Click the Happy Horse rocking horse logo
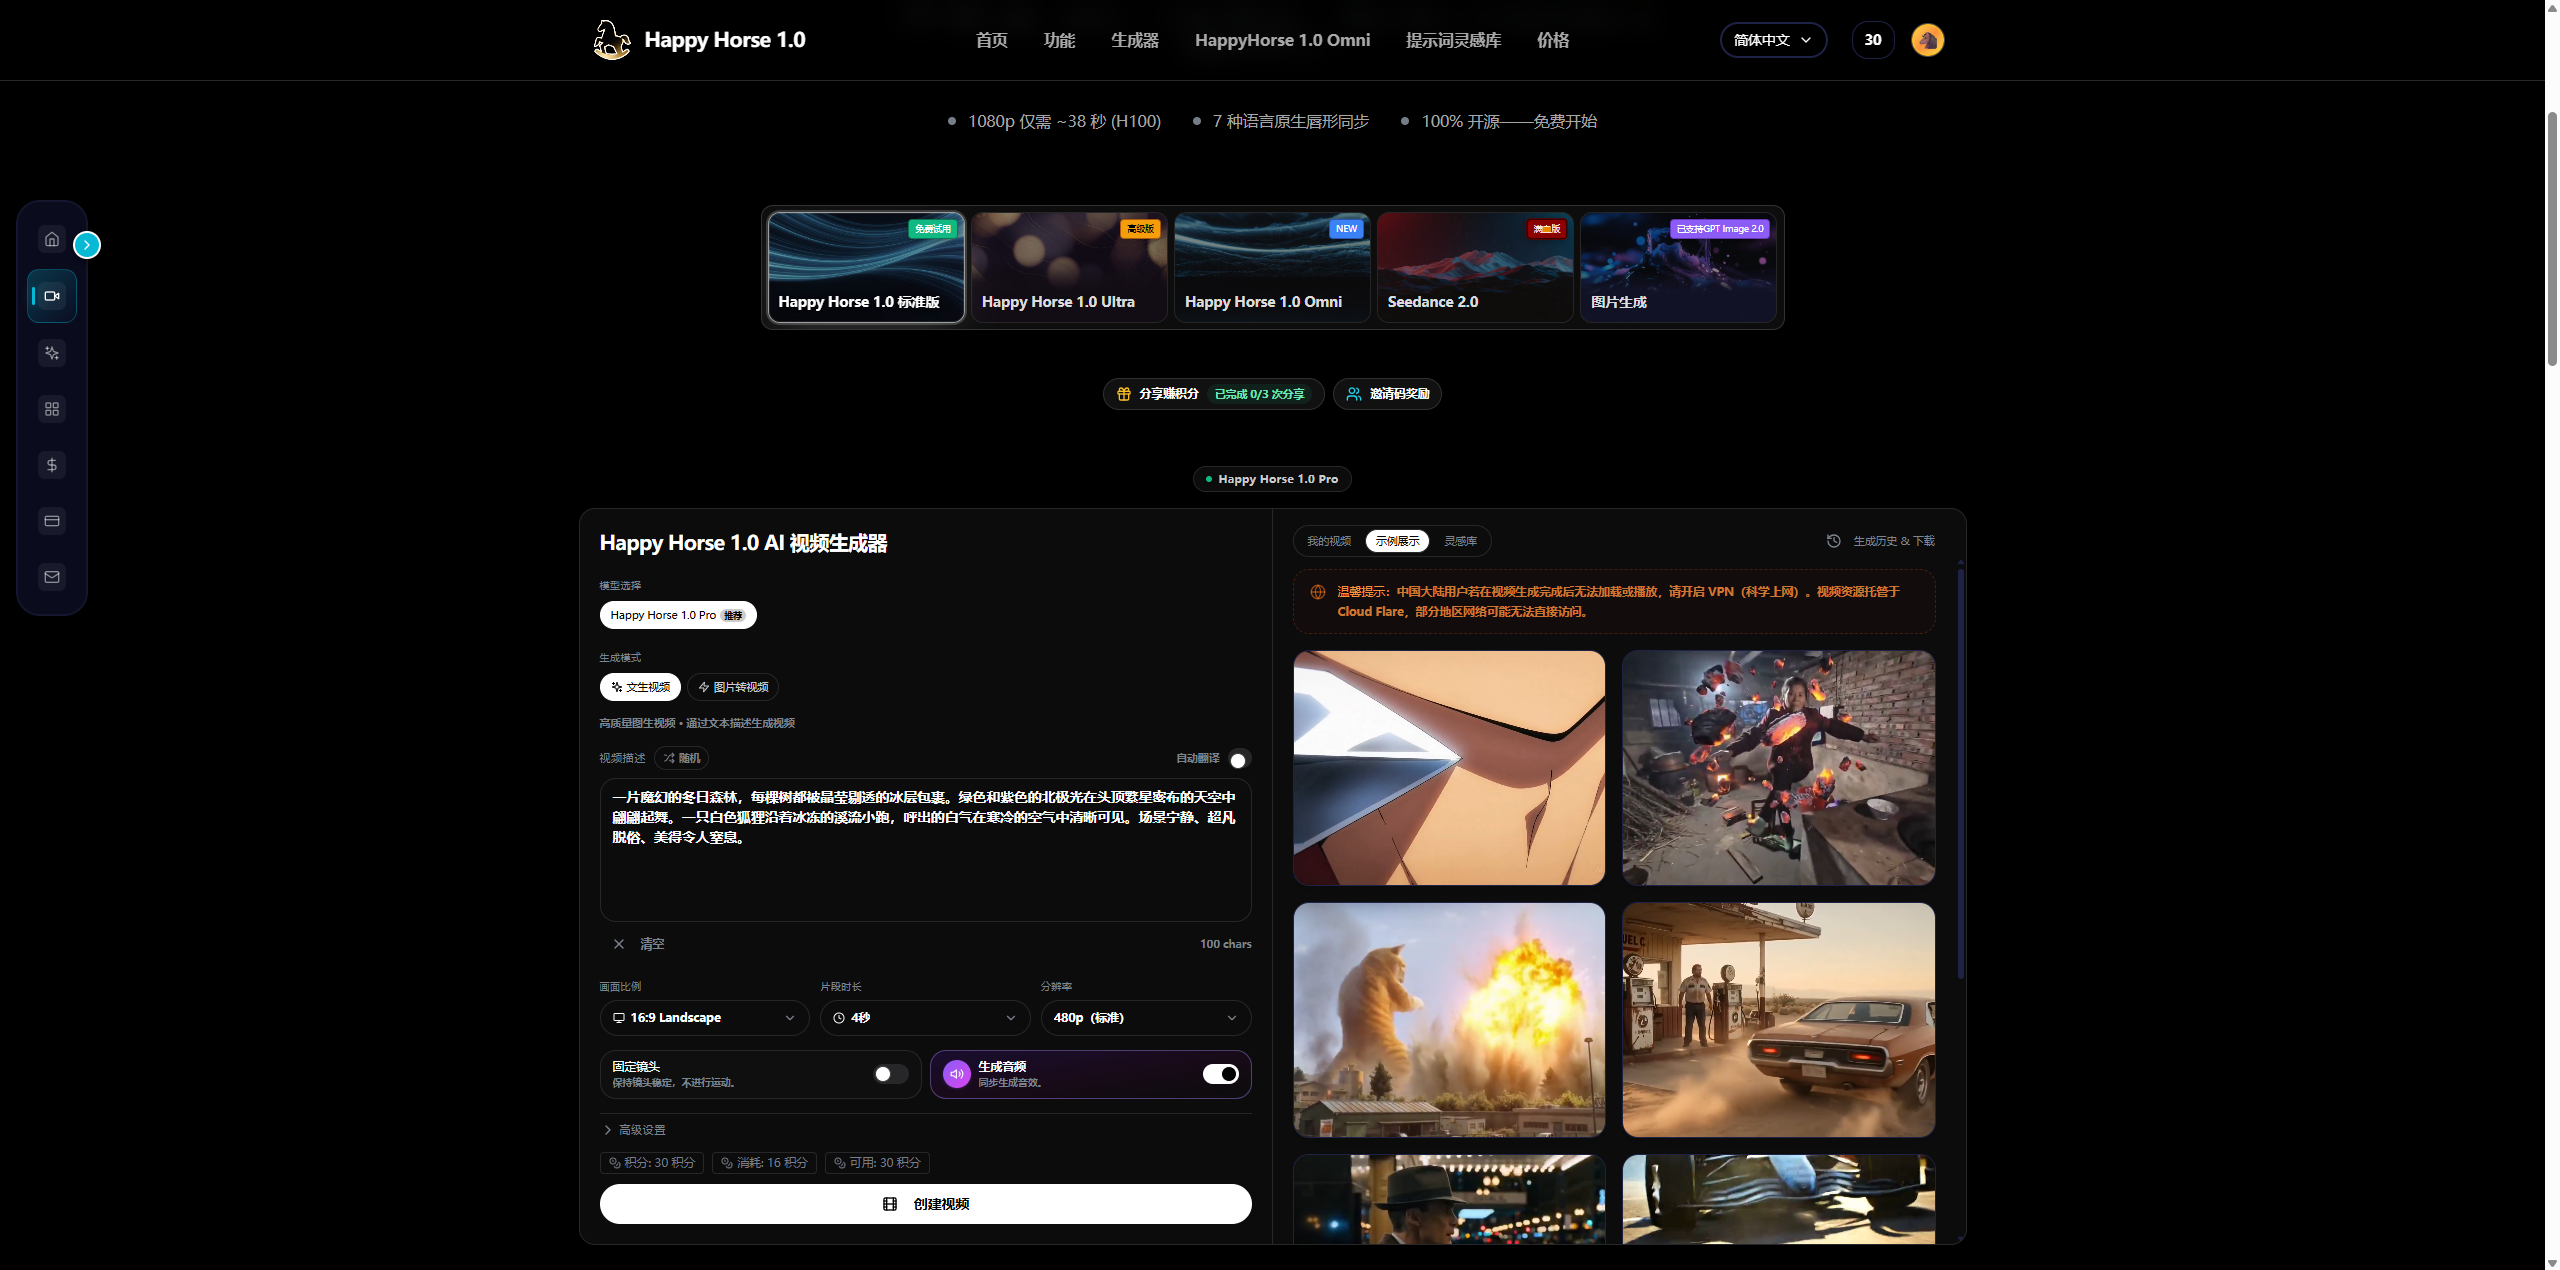The image size is (2560, 1270). click(612, 40)
